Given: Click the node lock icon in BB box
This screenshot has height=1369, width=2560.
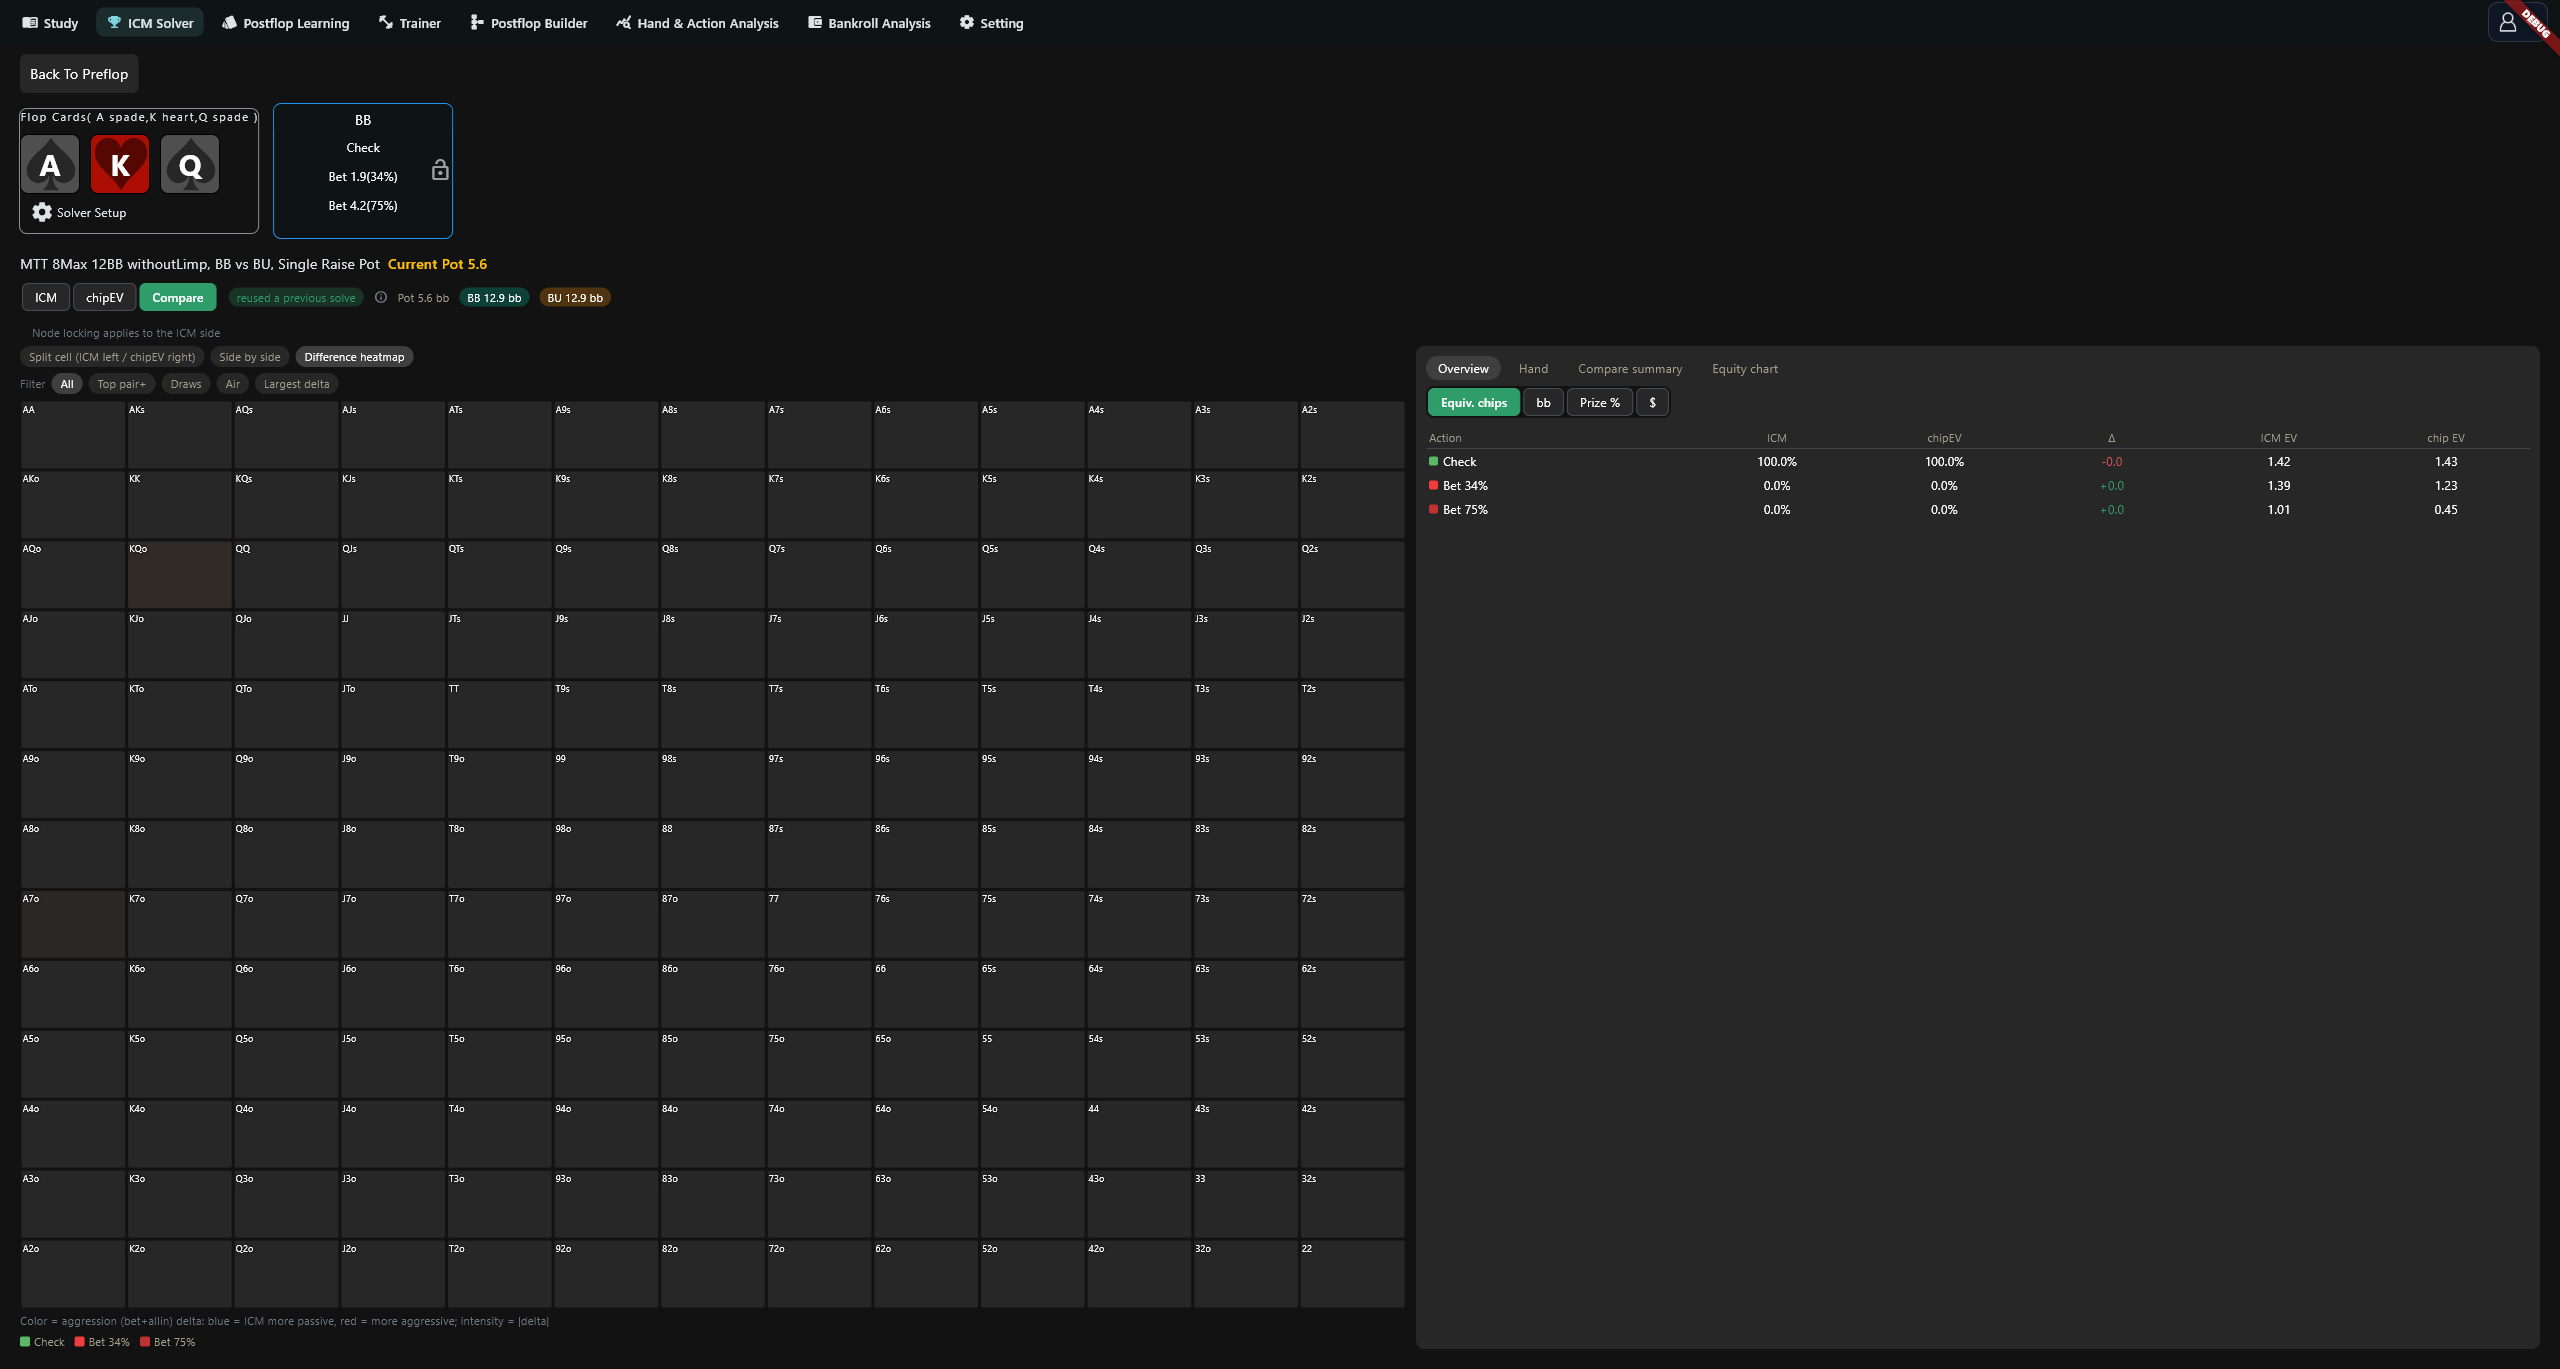Looking at the screenshot, I should pyautogui.click(x=440, y=170).
